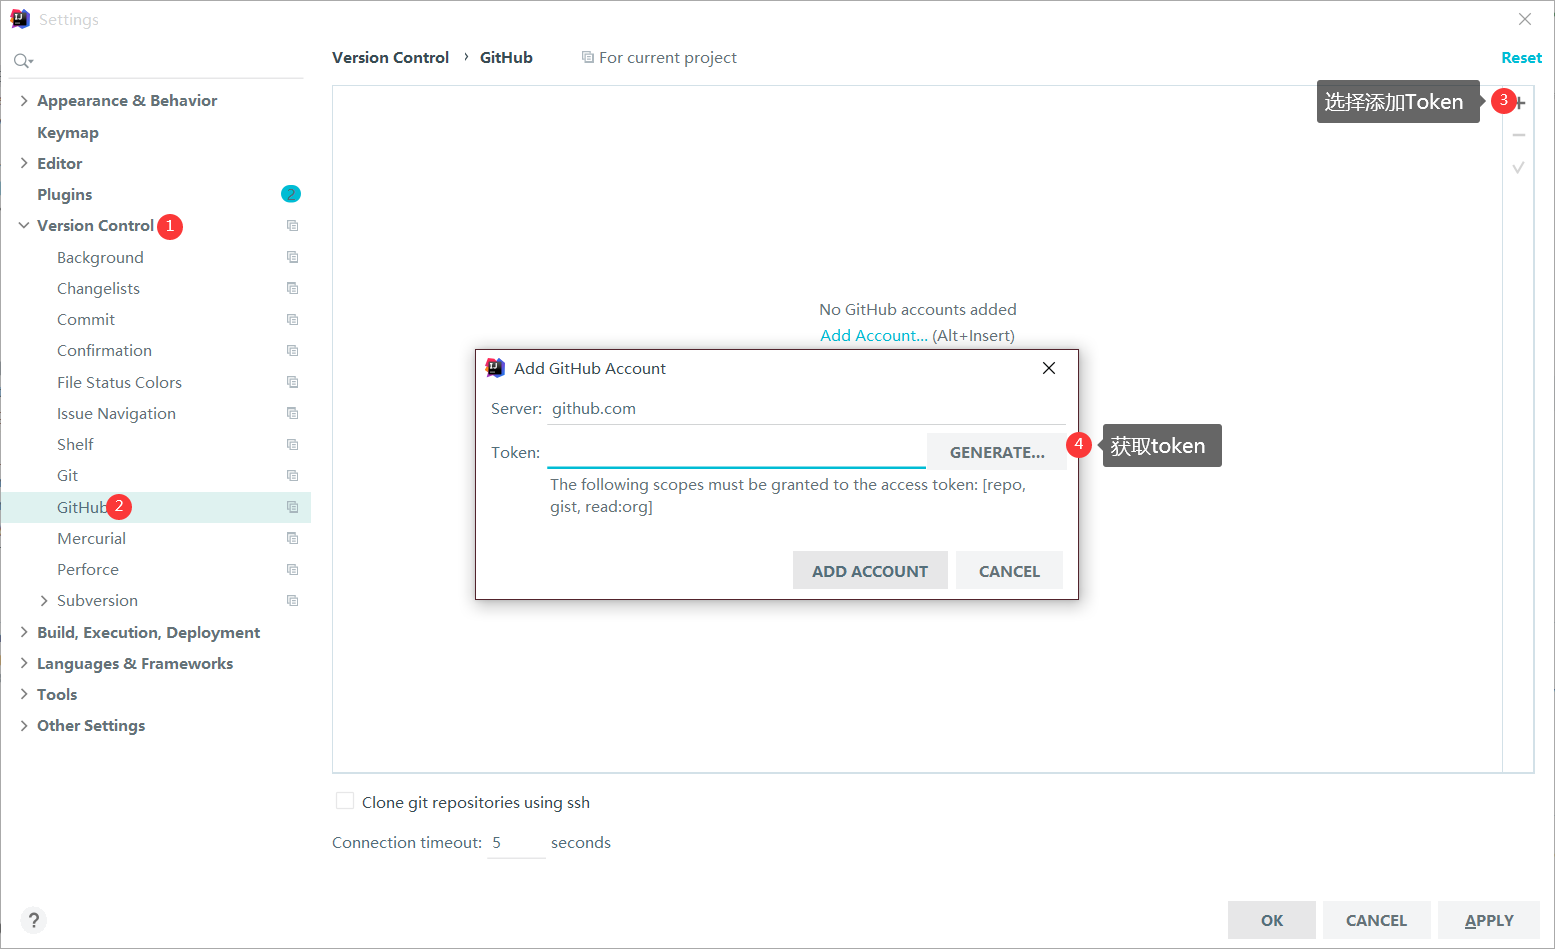Click project icon beside Changelists row
Image resolution: width=1555 pixels, height=949 pixels.
tap(293, 288)
